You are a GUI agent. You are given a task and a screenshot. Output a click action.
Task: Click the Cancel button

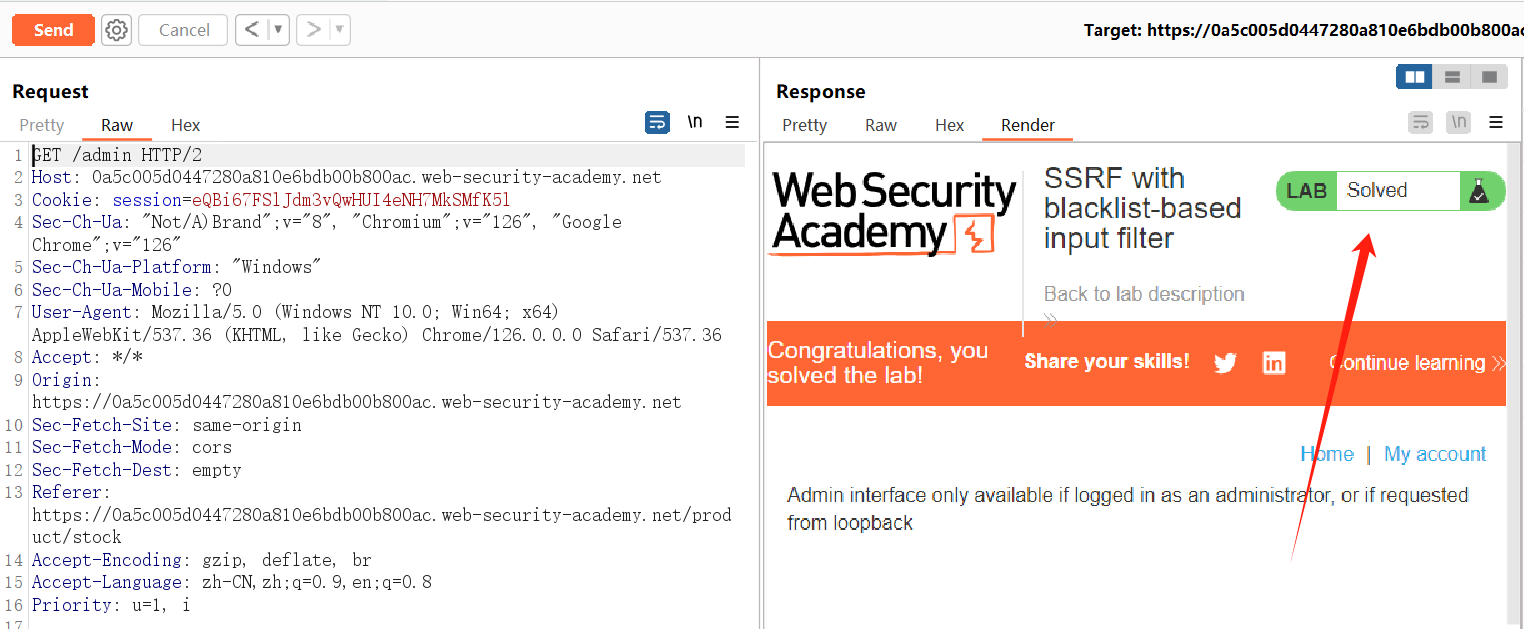click(184, 30)
